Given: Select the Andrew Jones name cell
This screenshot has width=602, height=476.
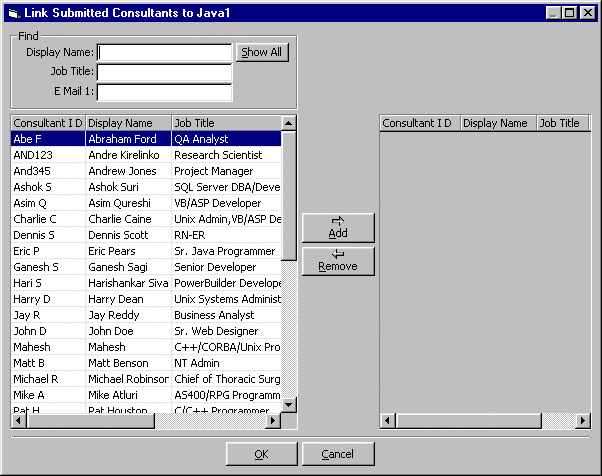Looking at the screenshot, I should click(128, 171).
